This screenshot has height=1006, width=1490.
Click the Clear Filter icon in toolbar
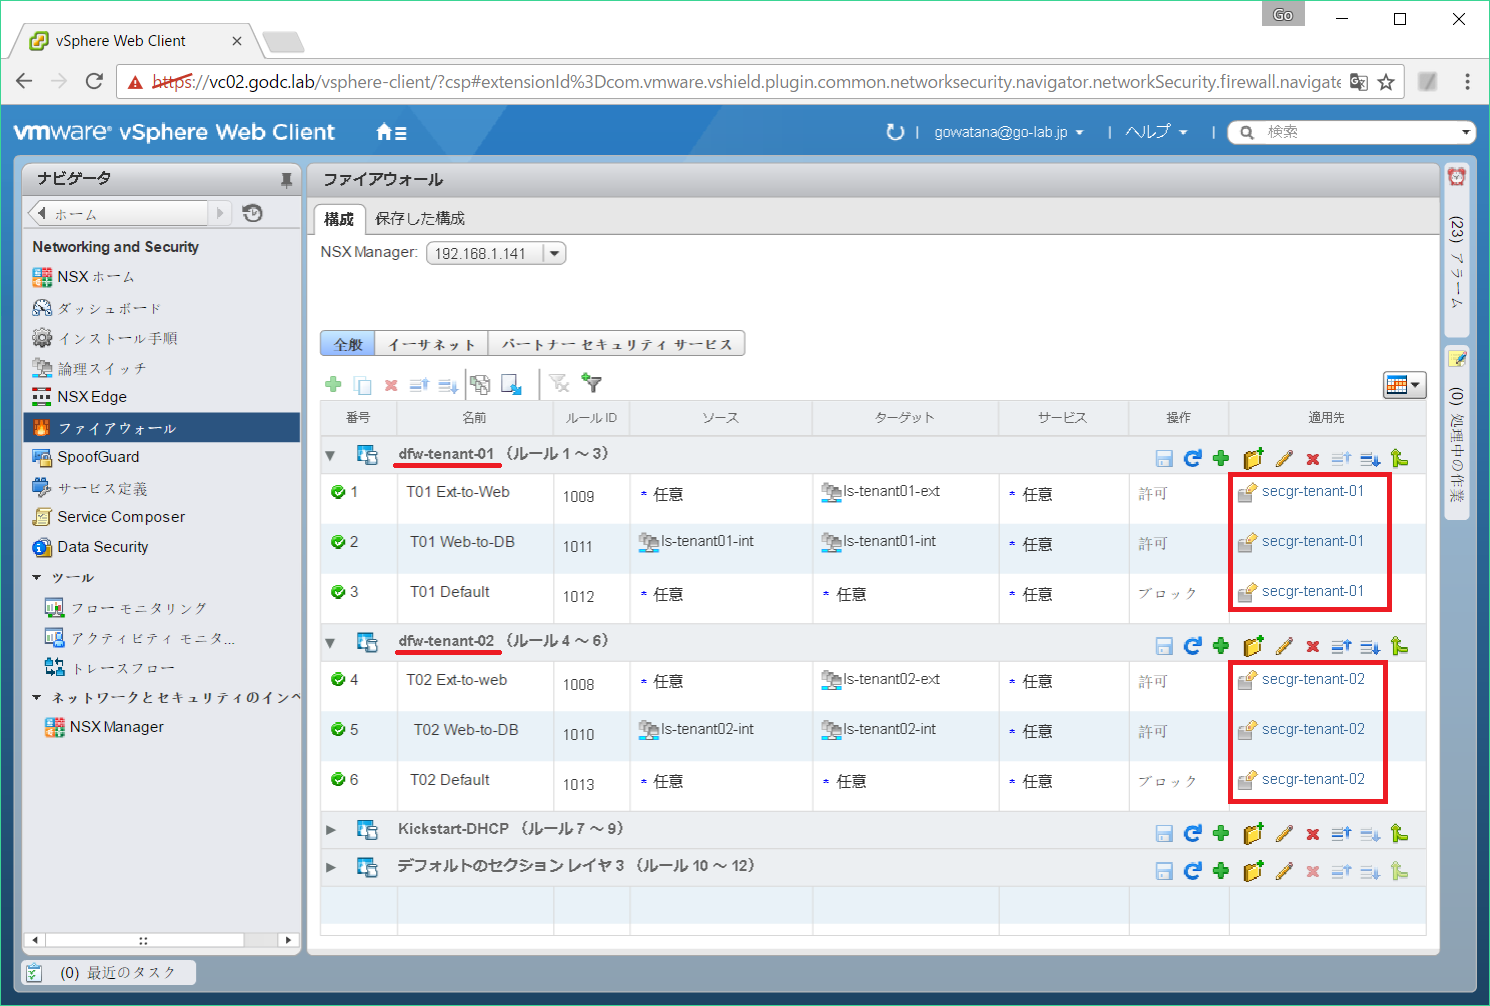tap(559, 383)
